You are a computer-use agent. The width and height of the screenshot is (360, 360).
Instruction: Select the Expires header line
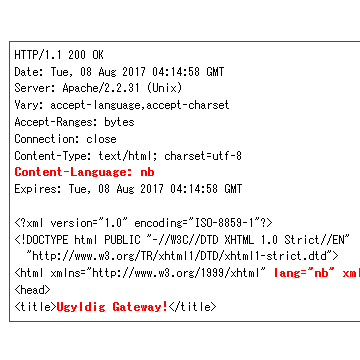[x=128, y=189]
